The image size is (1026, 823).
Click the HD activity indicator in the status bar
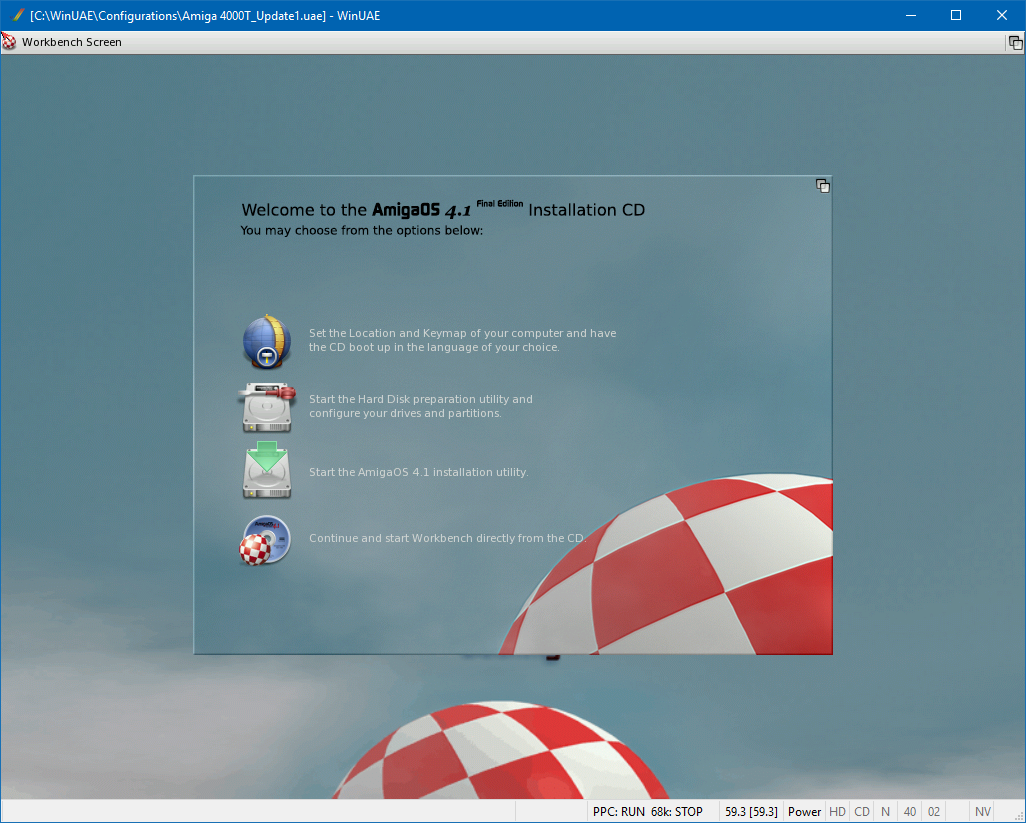(x=837, y=812)
